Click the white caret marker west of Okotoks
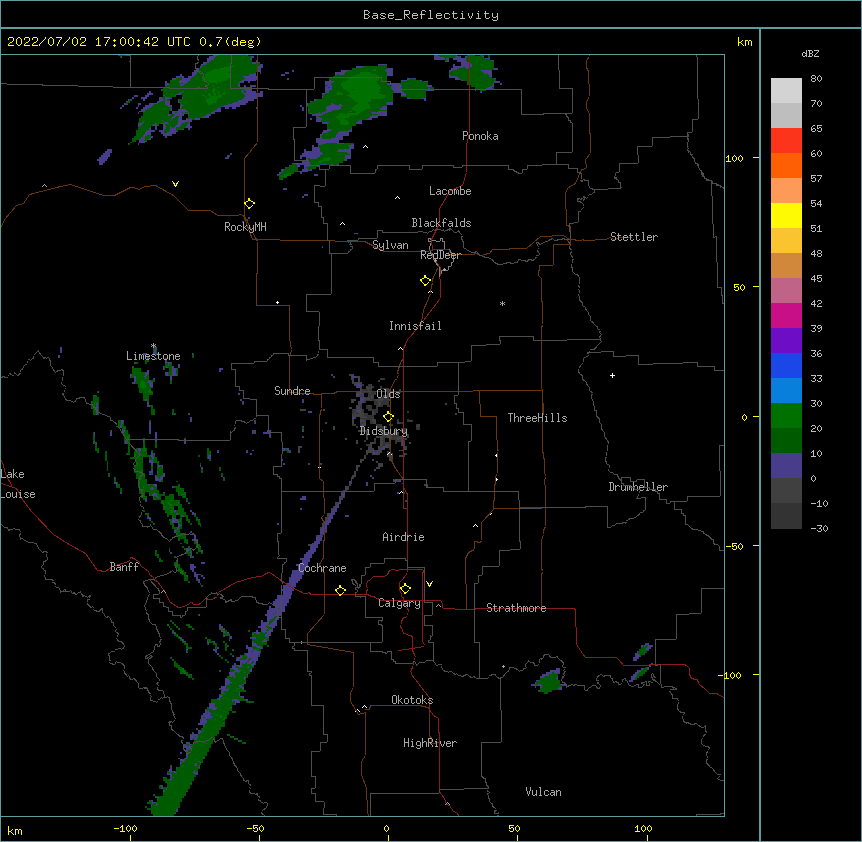This screenshot has width=862, height=842. click(x=364, y=707)
